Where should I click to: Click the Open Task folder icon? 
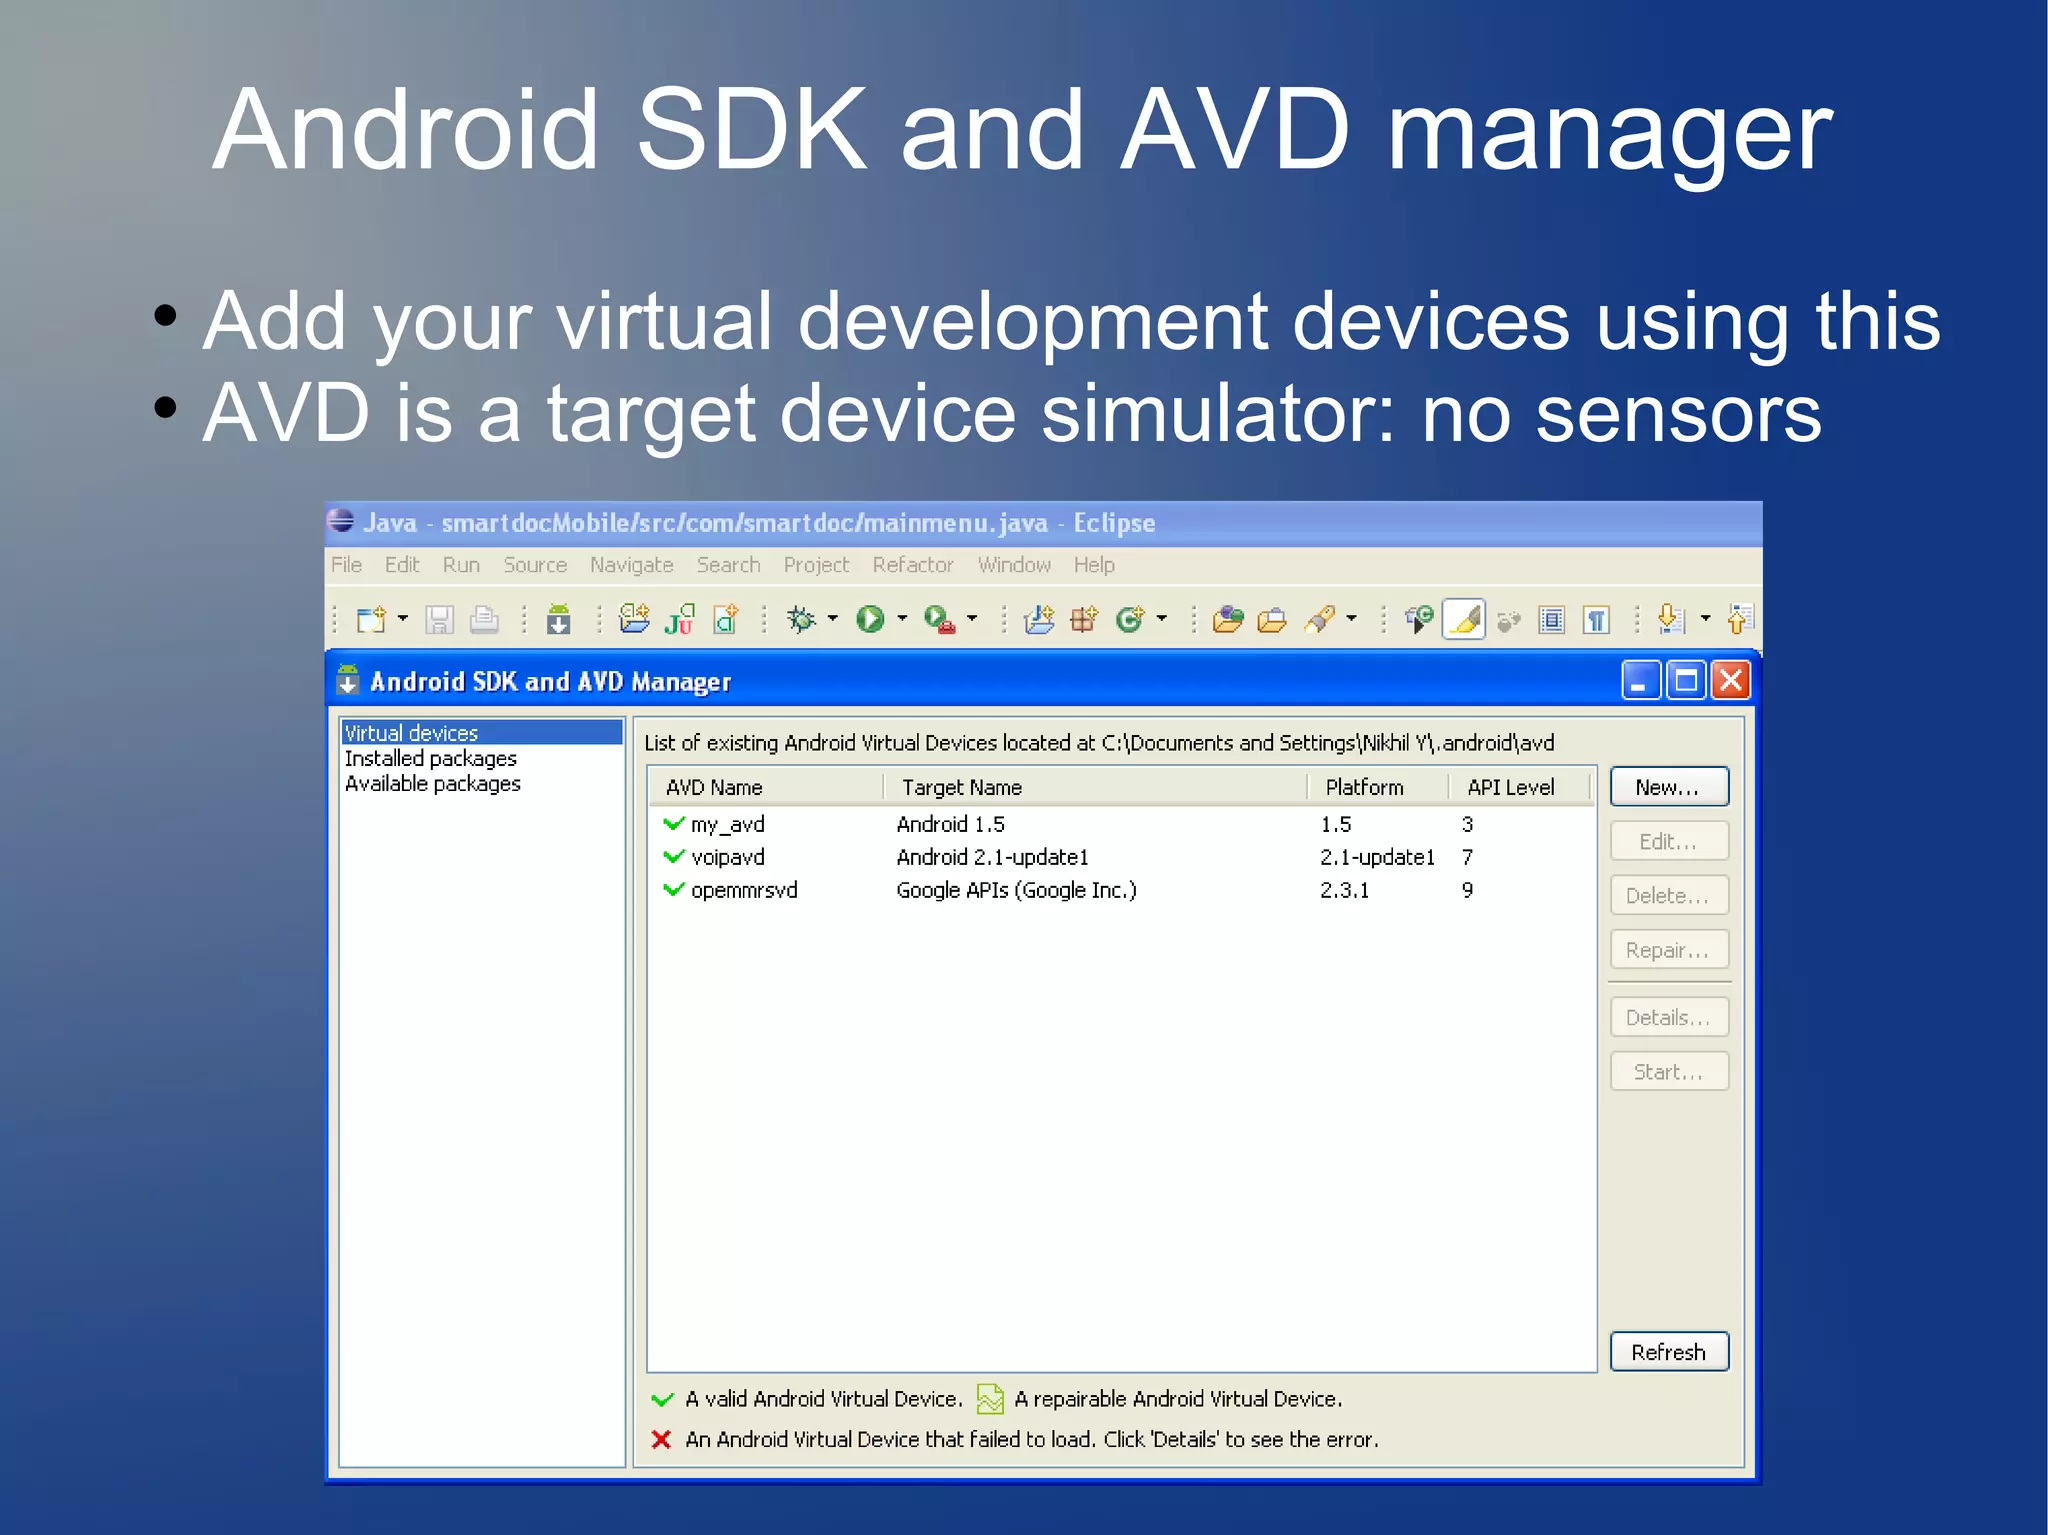1272,620
